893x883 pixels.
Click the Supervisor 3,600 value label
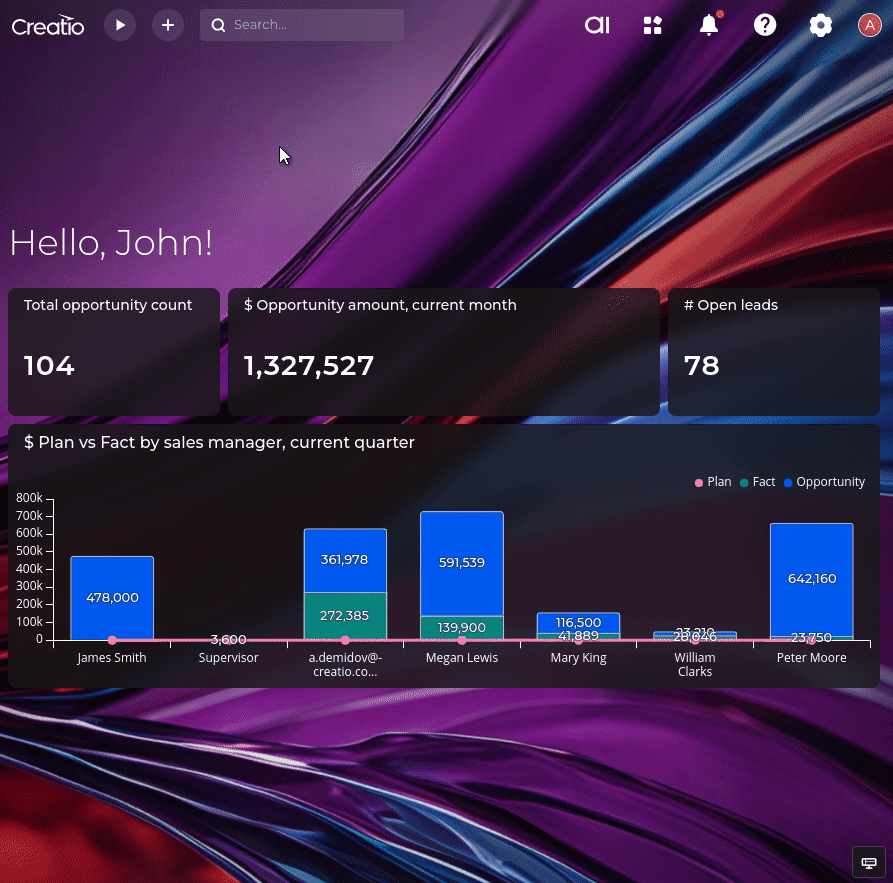[x=228, y=640]
